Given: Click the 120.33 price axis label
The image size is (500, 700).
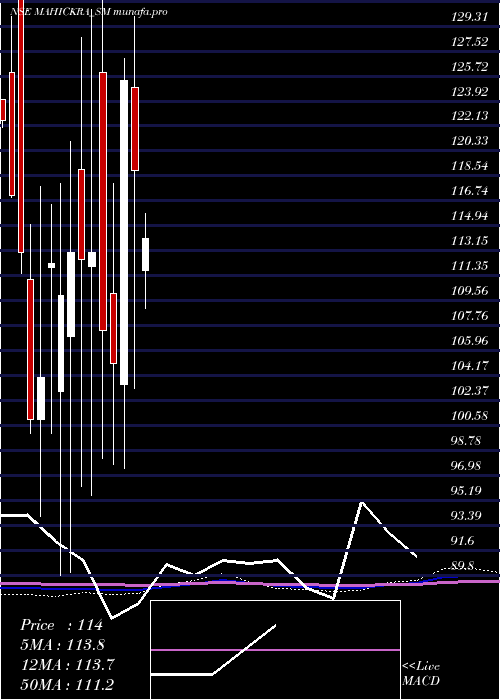Looking at the screenshot, I should 470,141.
